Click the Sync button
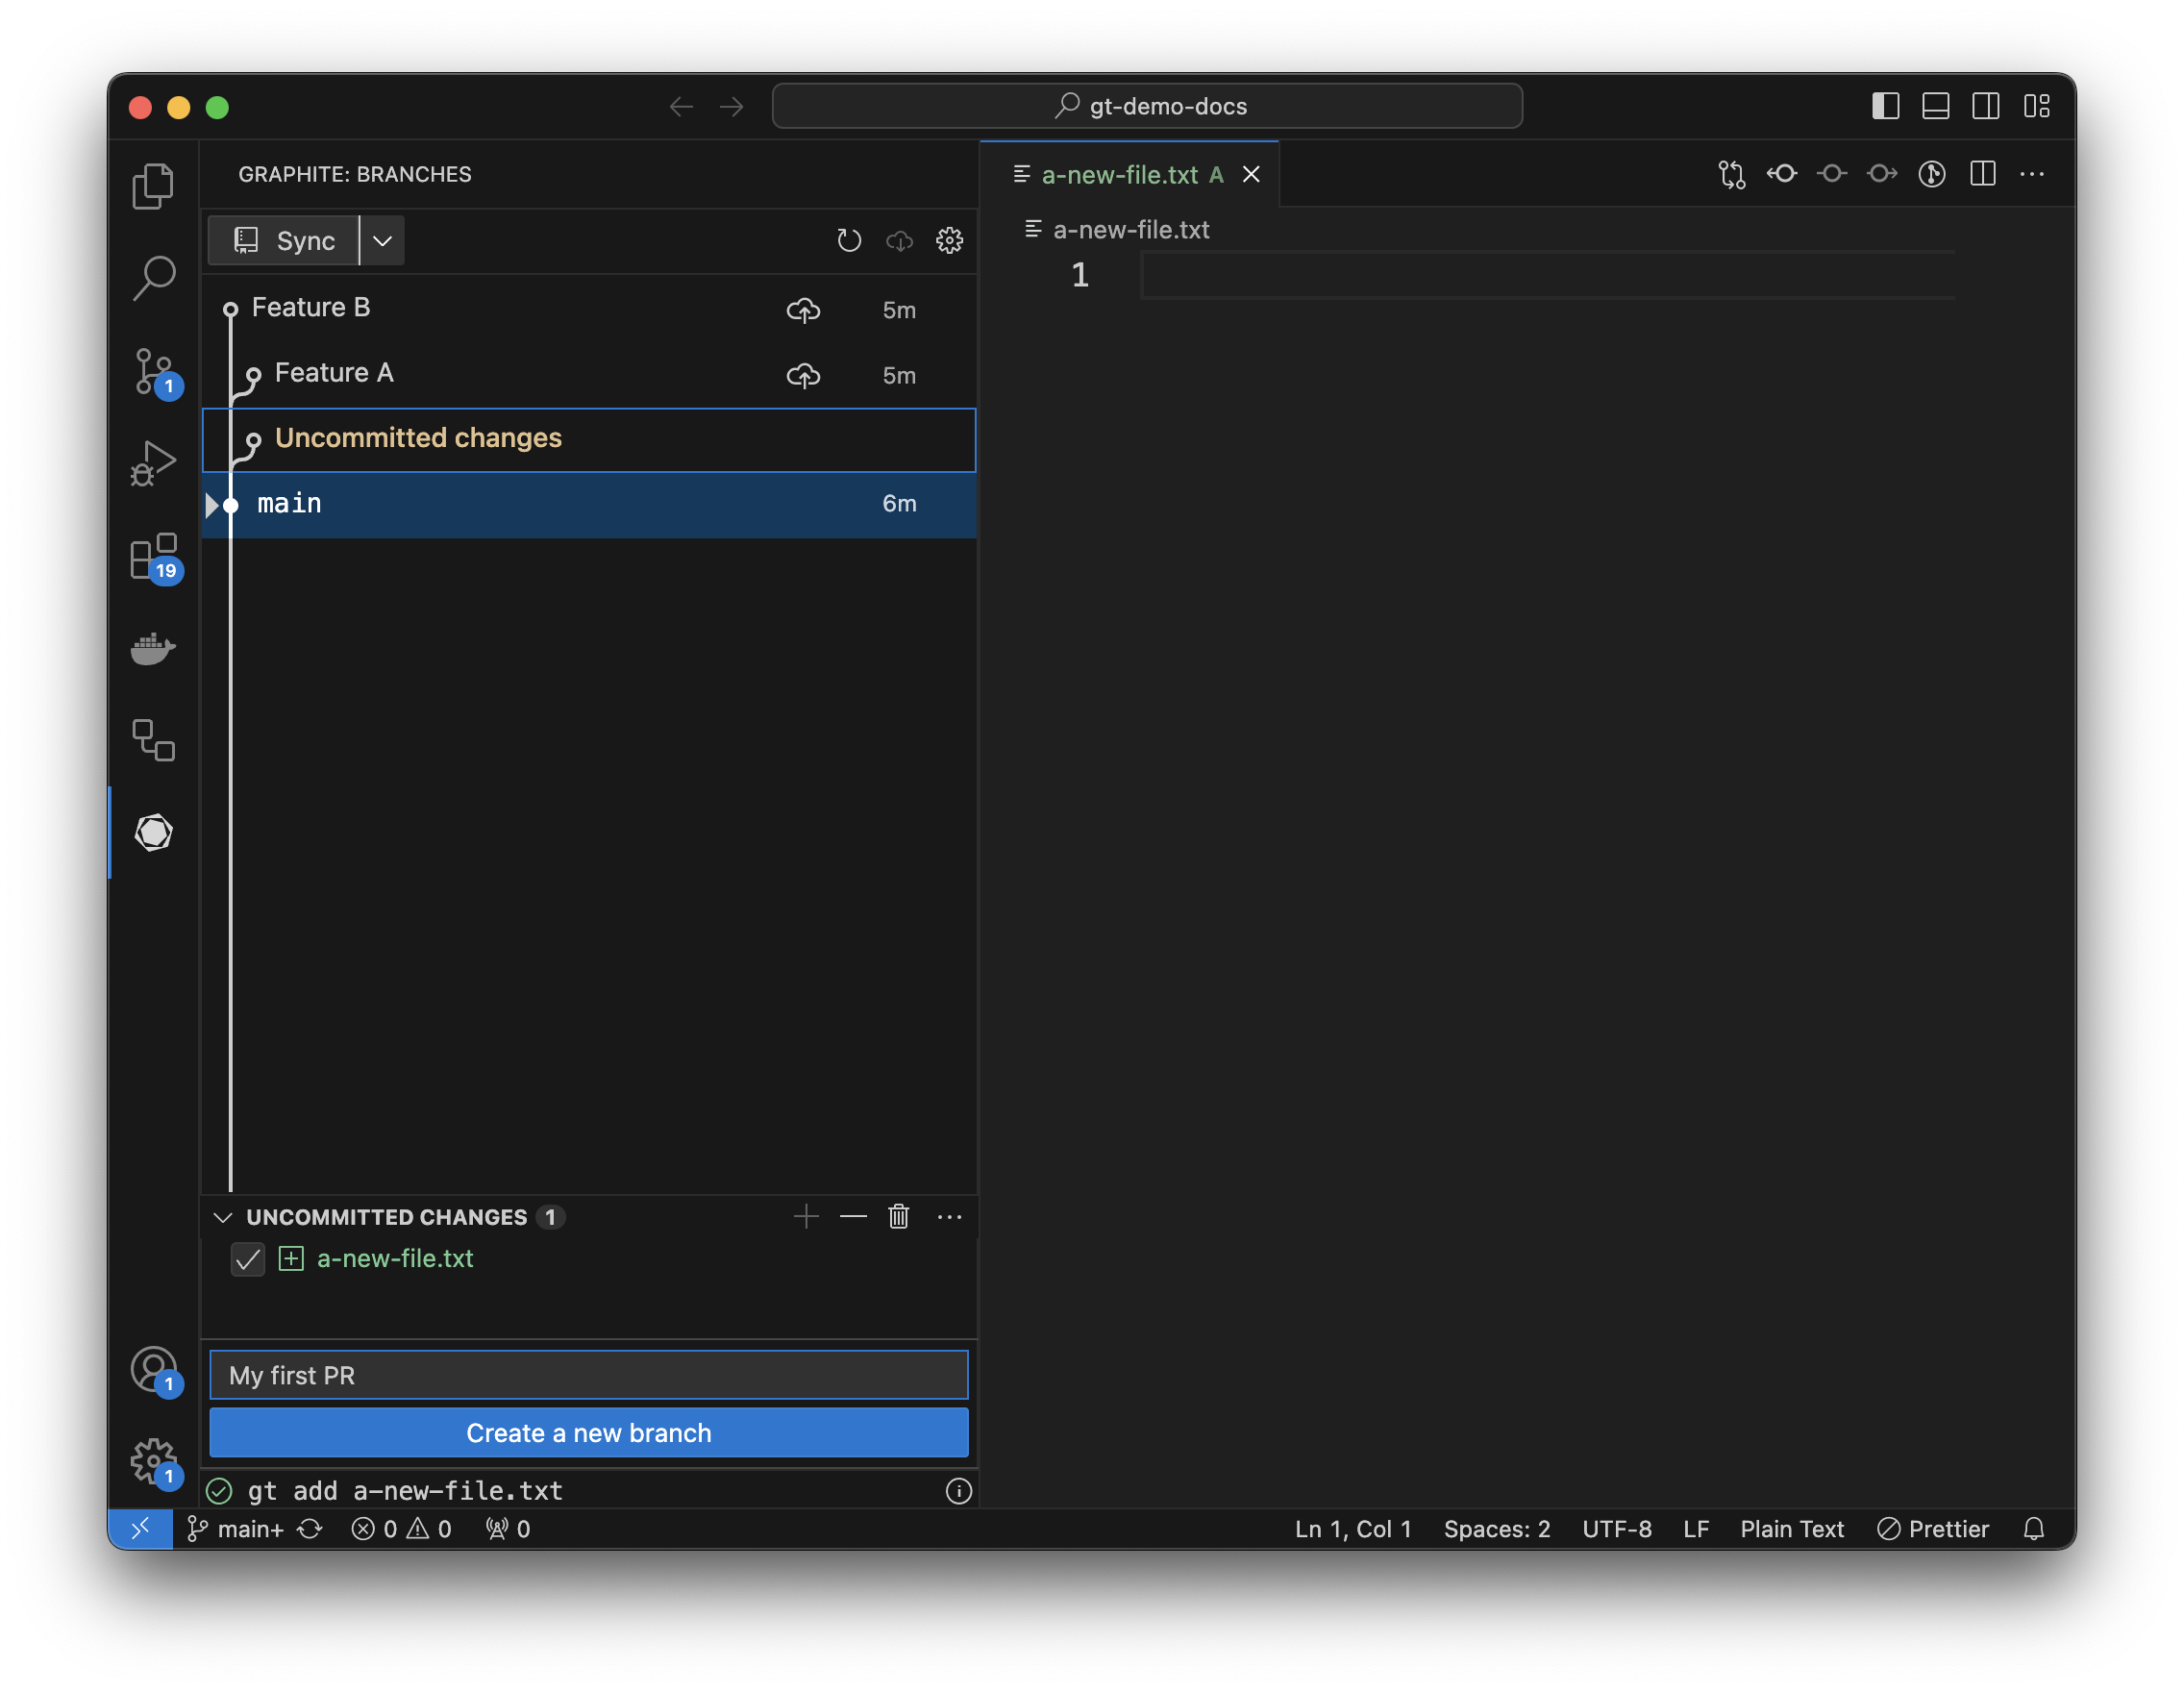2184x1692 pixels. [x=285, y=240]
